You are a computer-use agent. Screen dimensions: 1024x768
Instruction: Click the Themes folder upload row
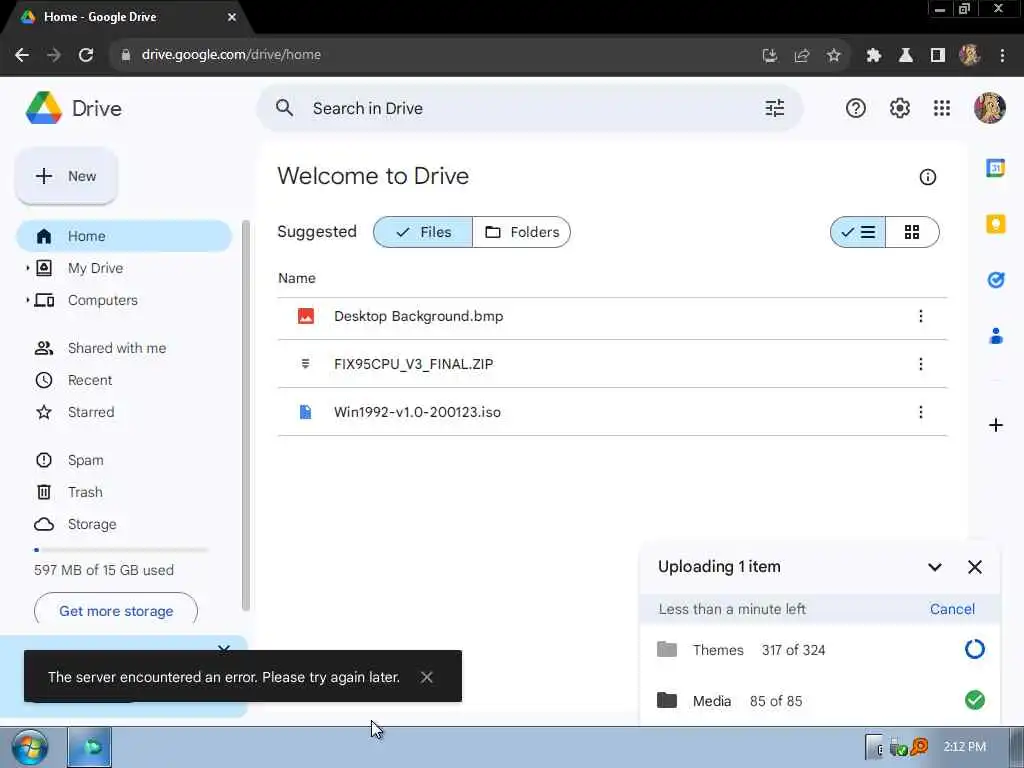pos(820,650)
